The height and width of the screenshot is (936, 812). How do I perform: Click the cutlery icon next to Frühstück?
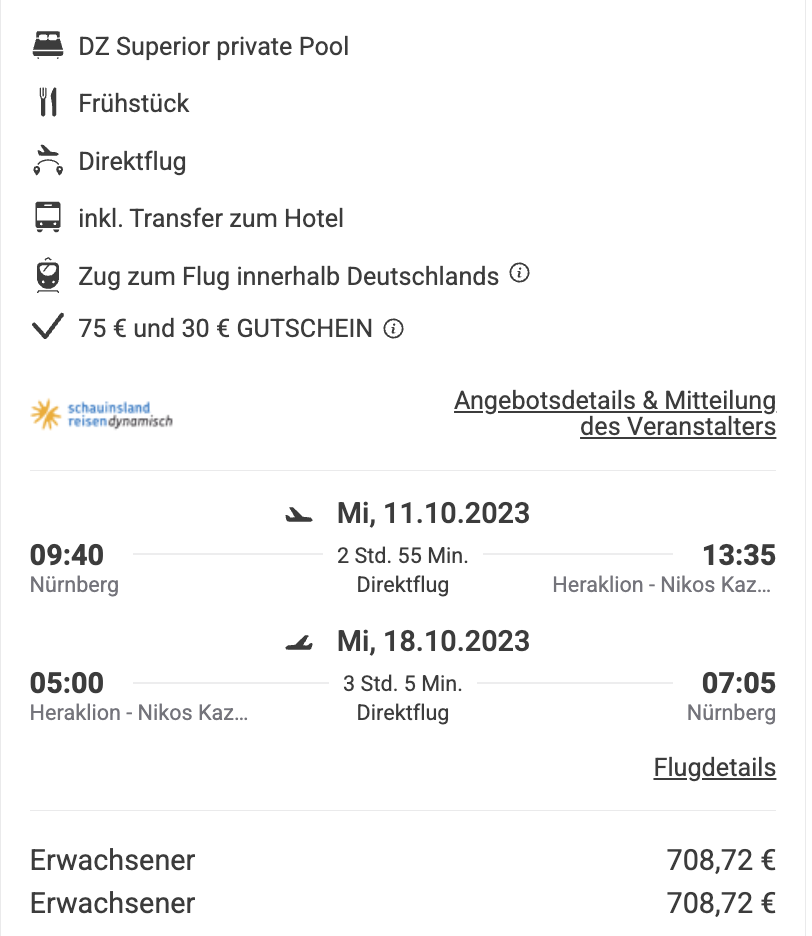point(48,102)
